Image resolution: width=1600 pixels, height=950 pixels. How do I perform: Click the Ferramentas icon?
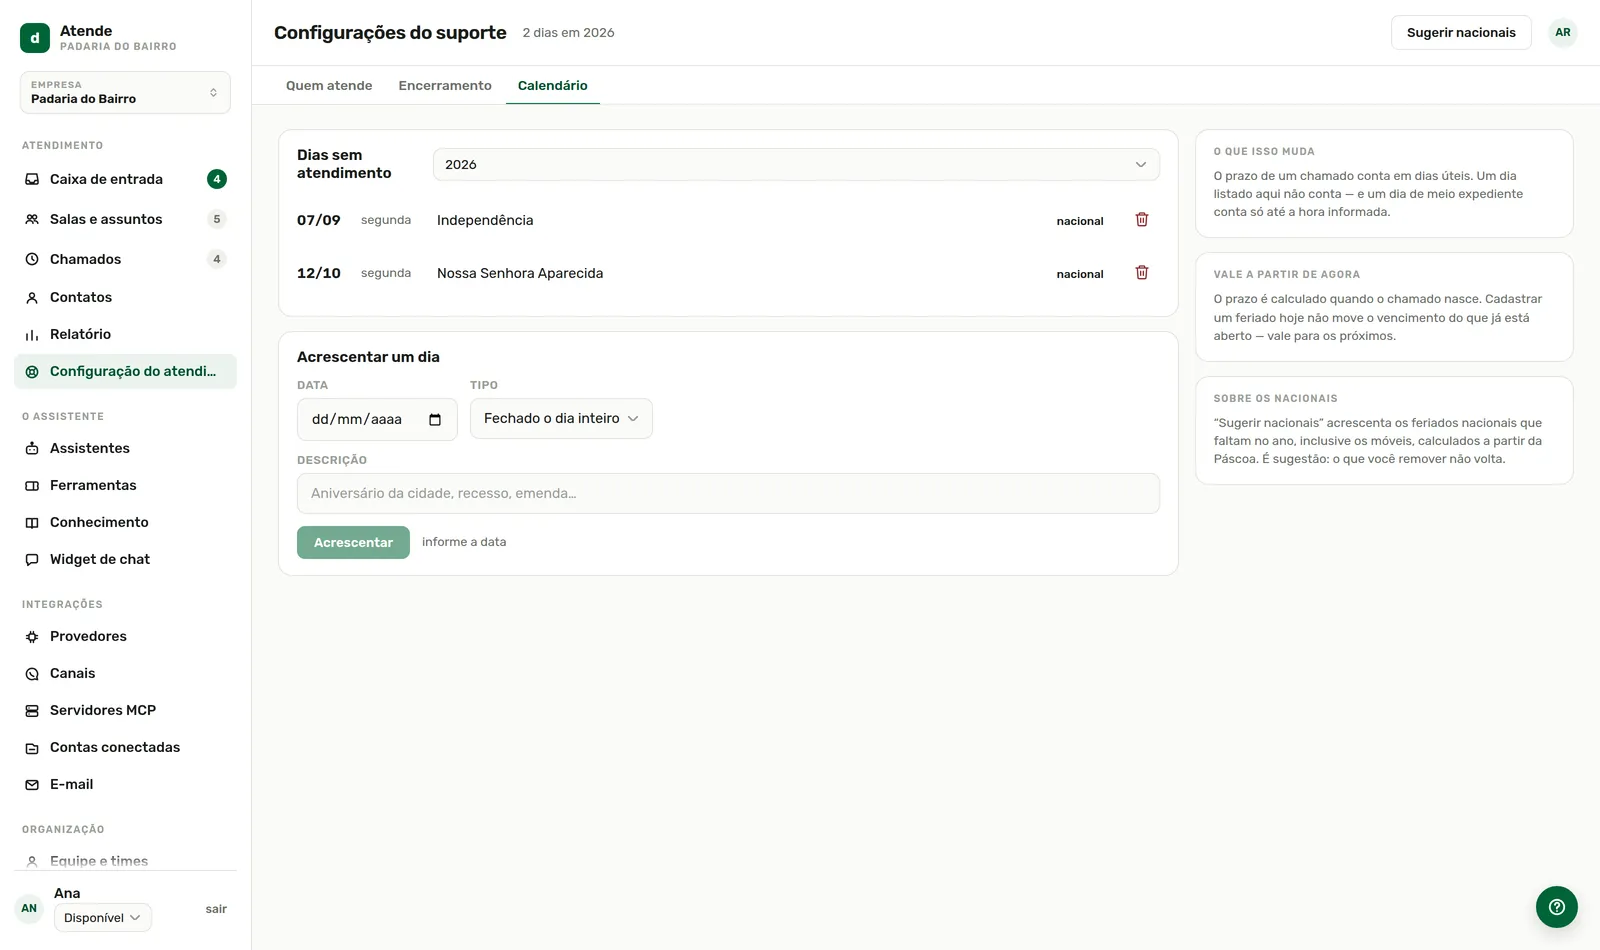pos(32,485)
